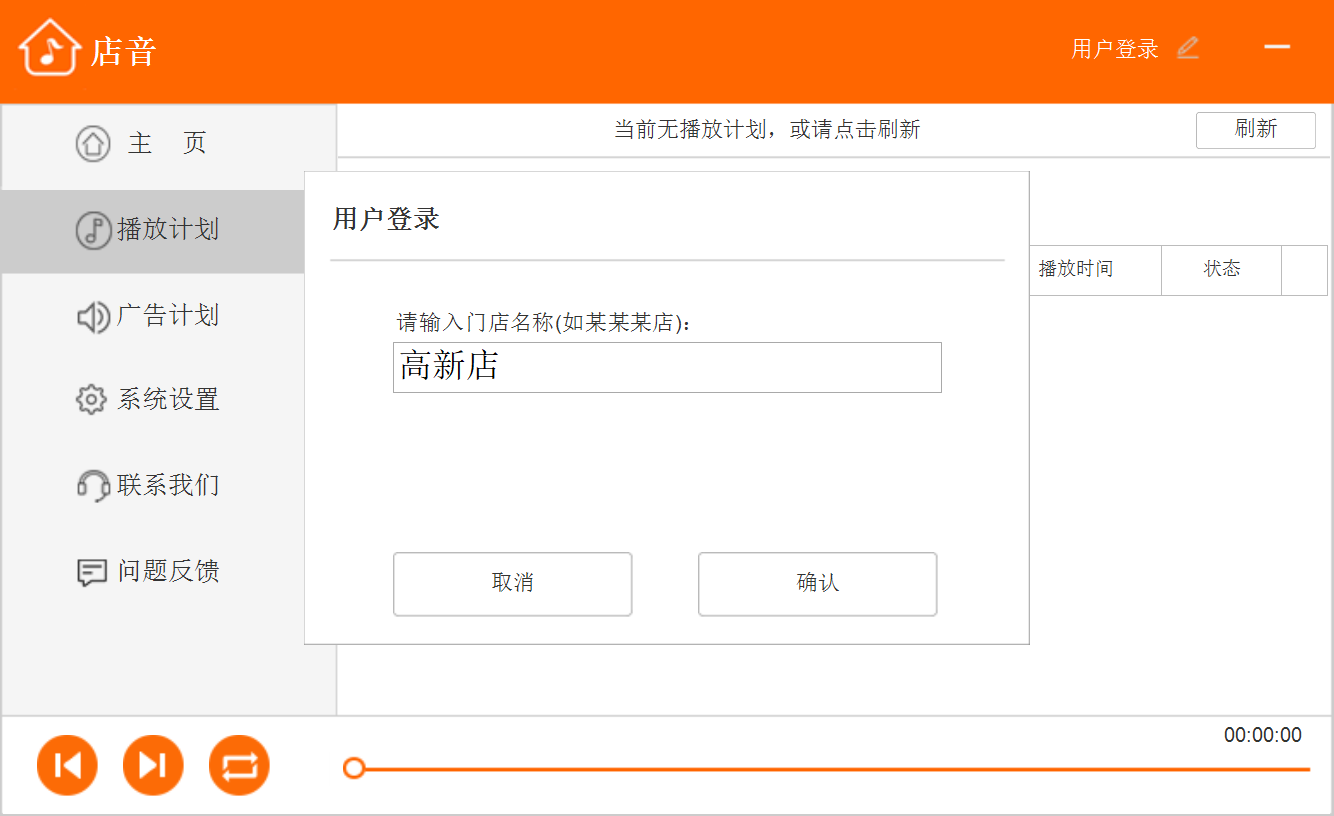This screenshot has height=816, width=1334.
Task: Skip to the next track
Action: 153,766
